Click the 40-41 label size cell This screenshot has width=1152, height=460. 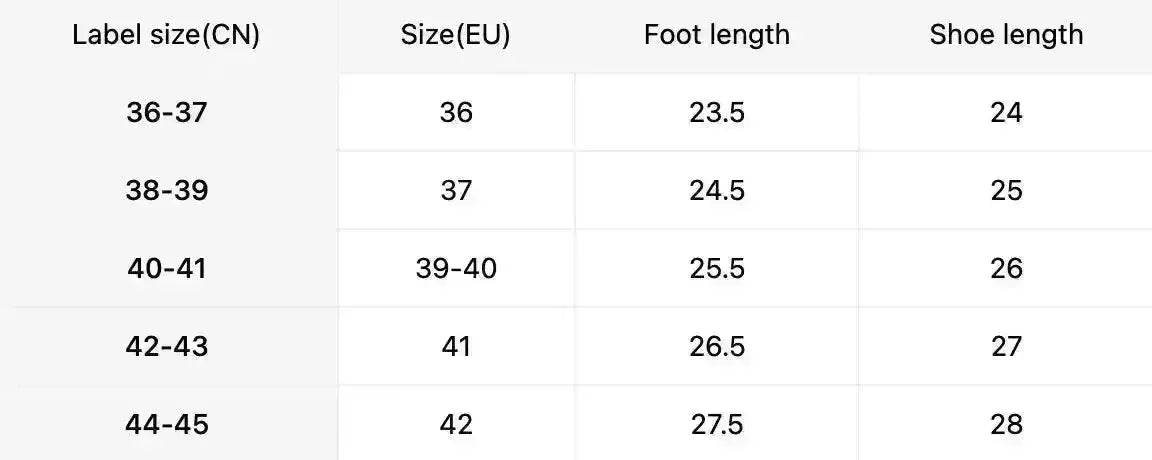[167, 268]
